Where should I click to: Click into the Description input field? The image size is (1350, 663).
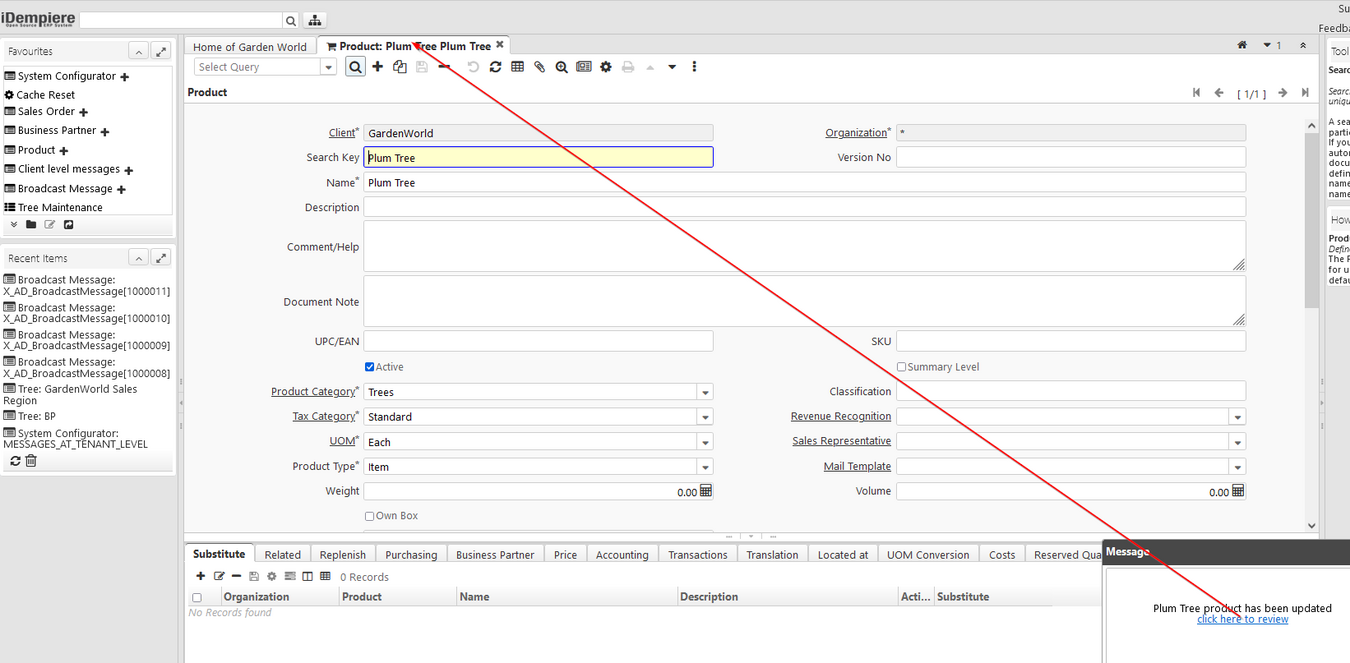point(803,207)
